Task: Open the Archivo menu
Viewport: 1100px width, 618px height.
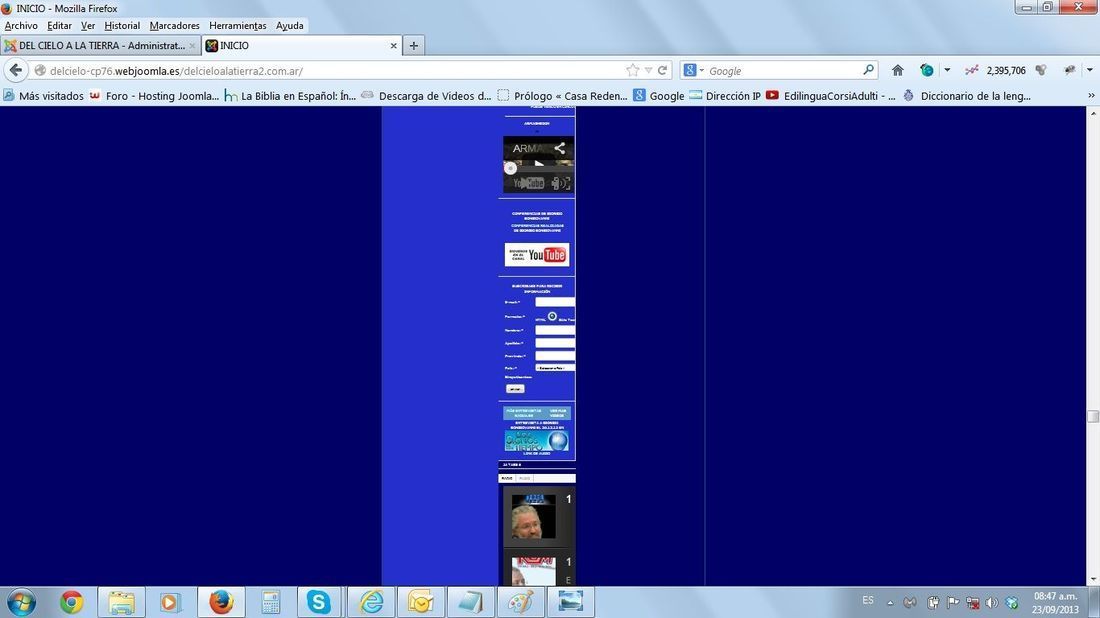Action: coord(21,26)
